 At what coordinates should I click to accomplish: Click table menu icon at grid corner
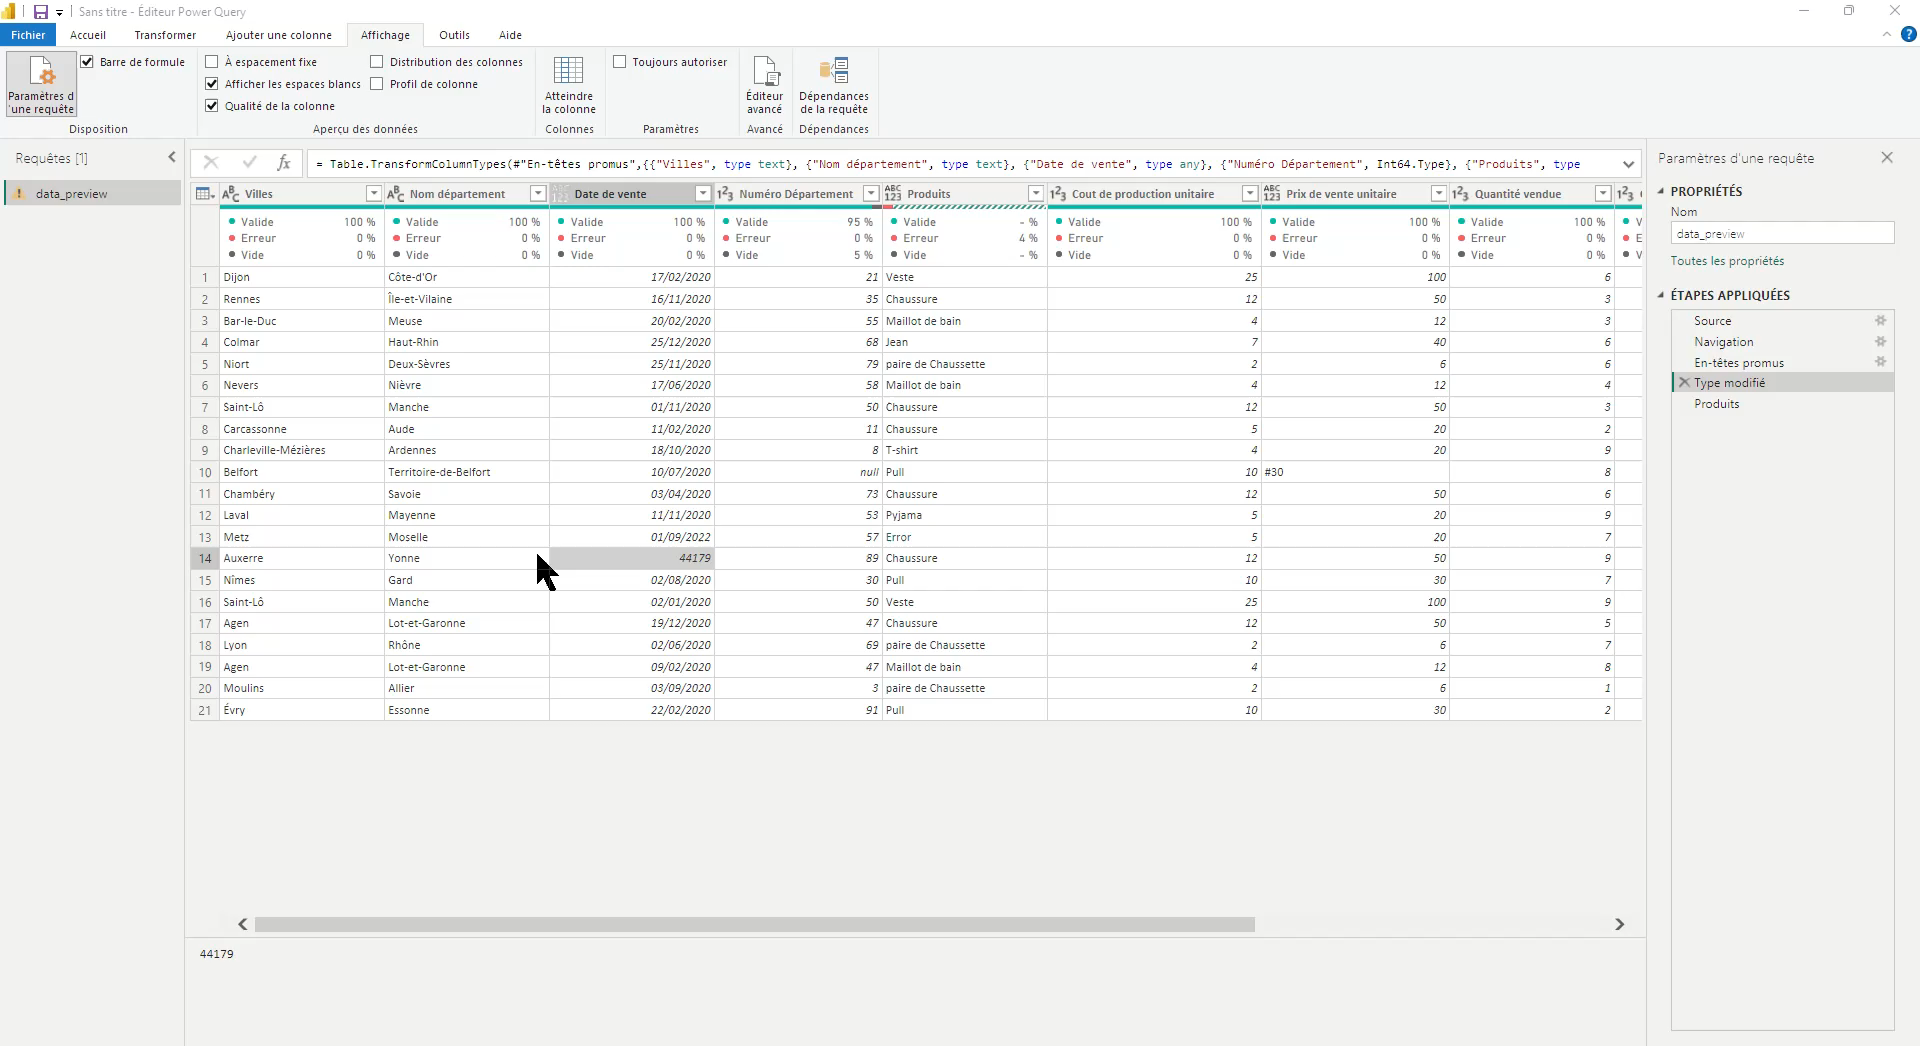205,194
